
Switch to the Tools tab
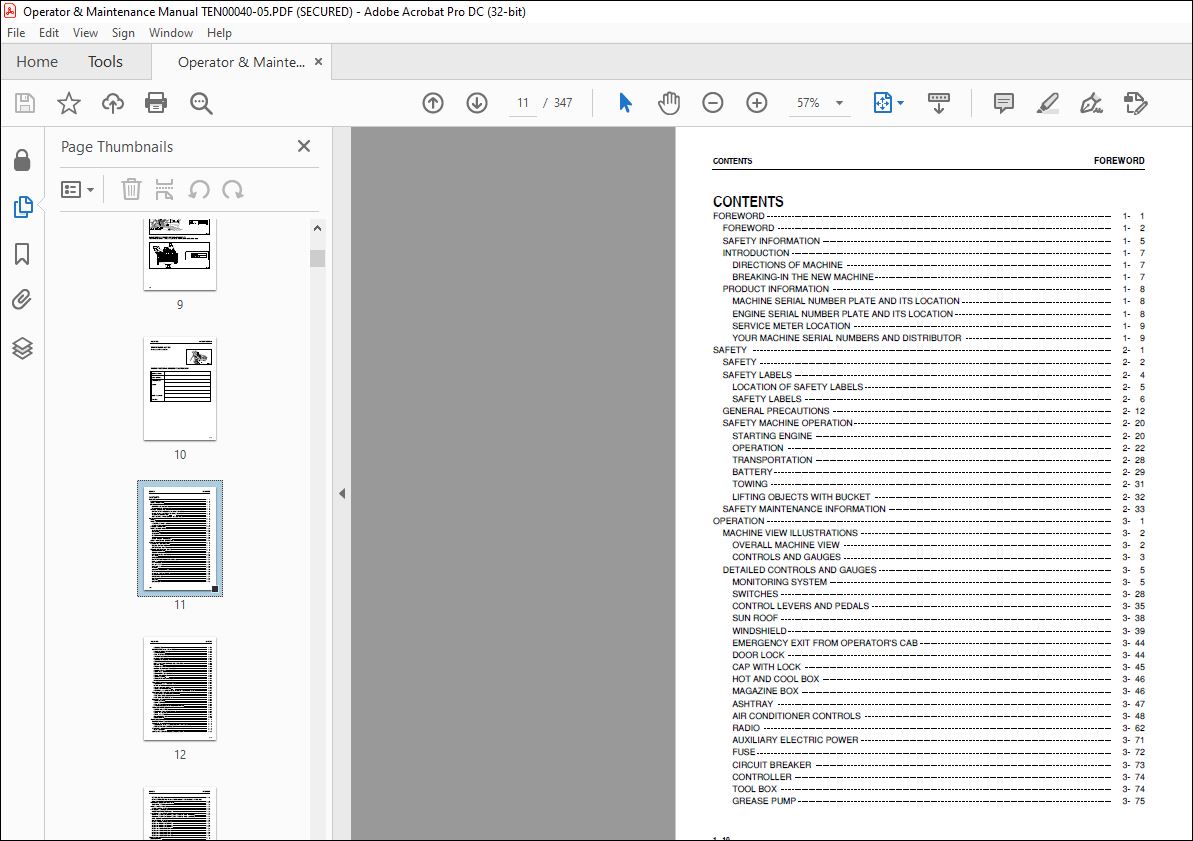coord(105,62)
